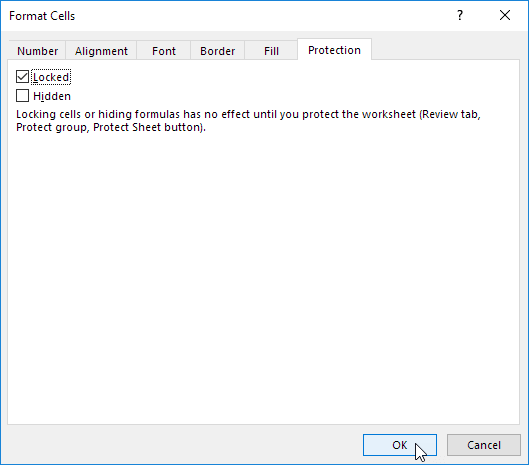Uncheck the Locked checkbox box
This screenshot has height=465, width=529.
click(22, 77)
